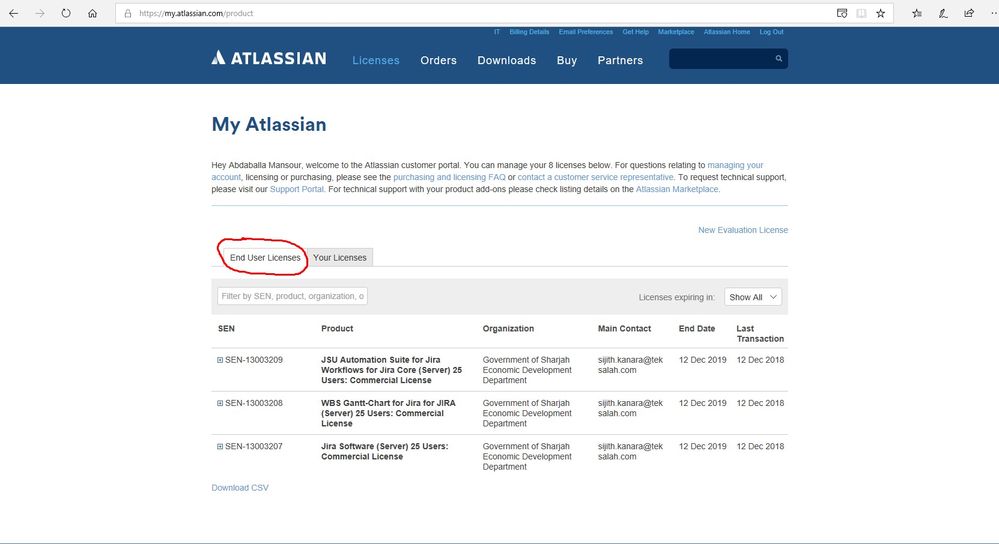
Task: Open browser home page icon
Action: pos(92,13)
